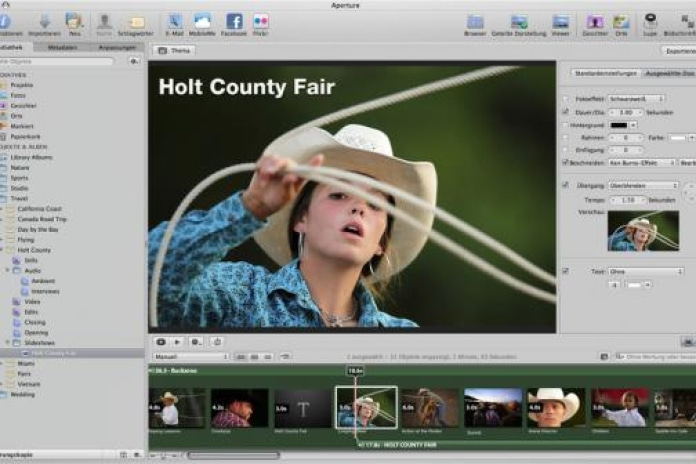Open the Manuell sort dropdown
The width and height of the screenshot is (696, 464).
coord(191,357)
